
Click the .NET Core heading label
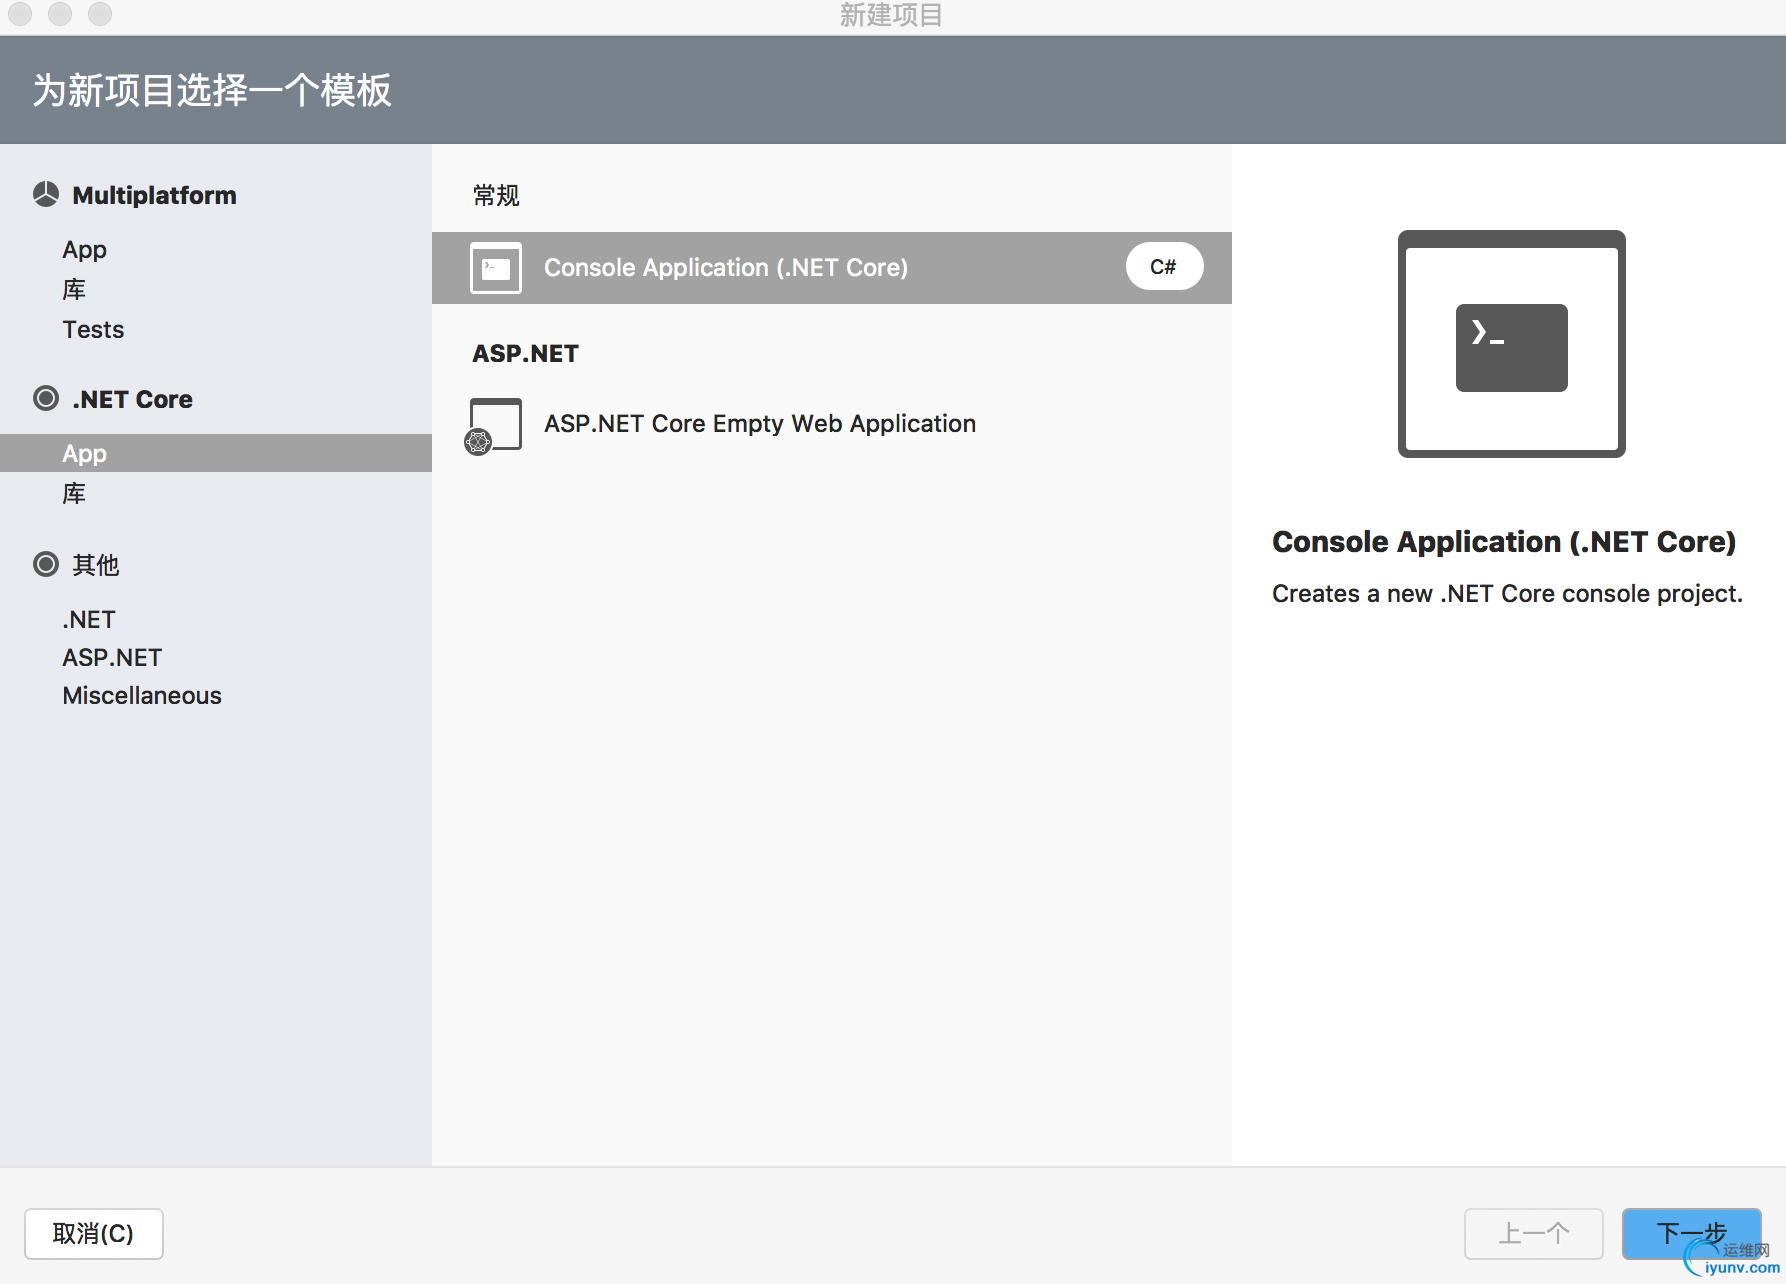click(x=133, y=399)
